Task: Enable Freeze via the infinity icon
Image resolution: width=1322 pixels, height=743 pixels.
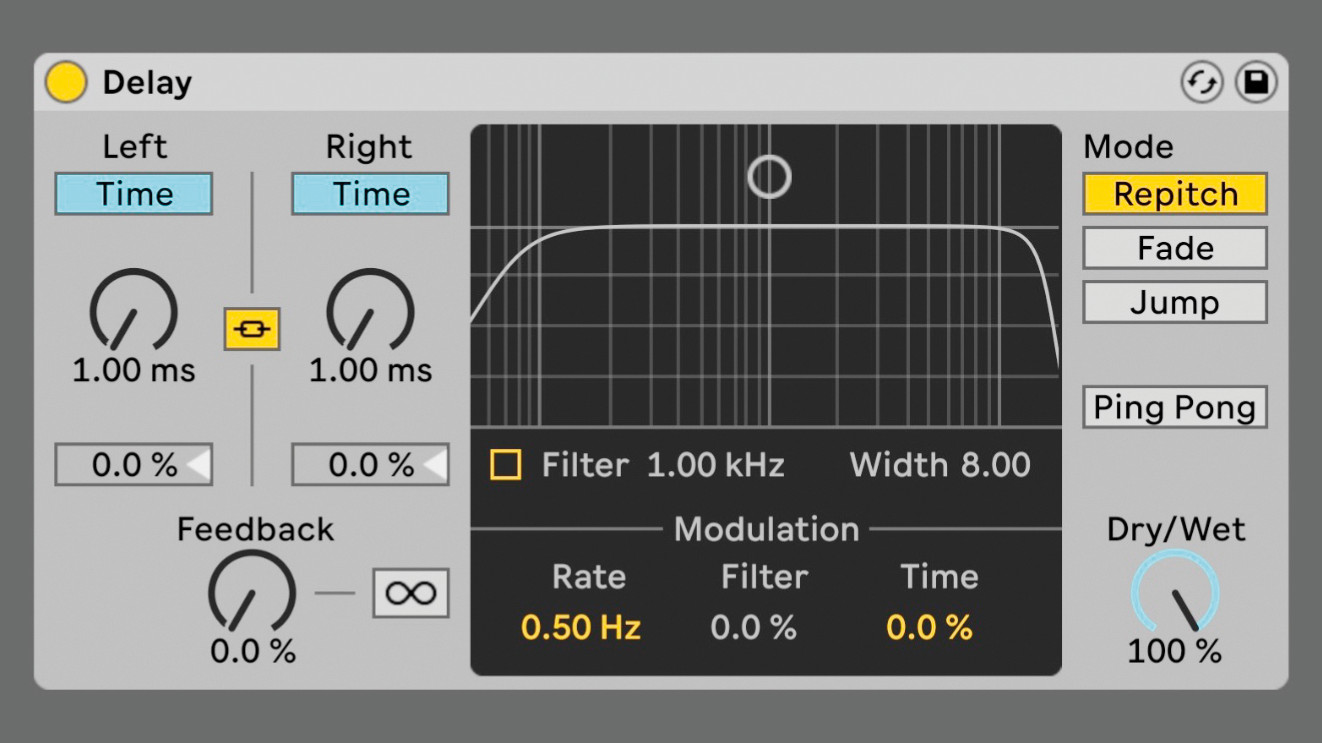Action: coord(411,592)
